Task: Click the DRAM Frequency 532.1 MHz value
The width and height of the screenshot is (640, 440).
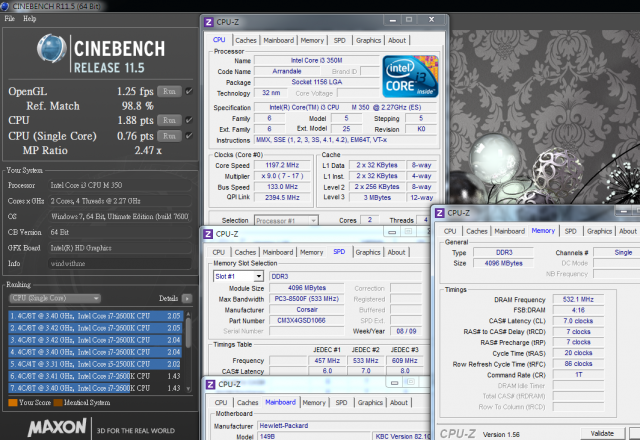Action: click(578, 300)
